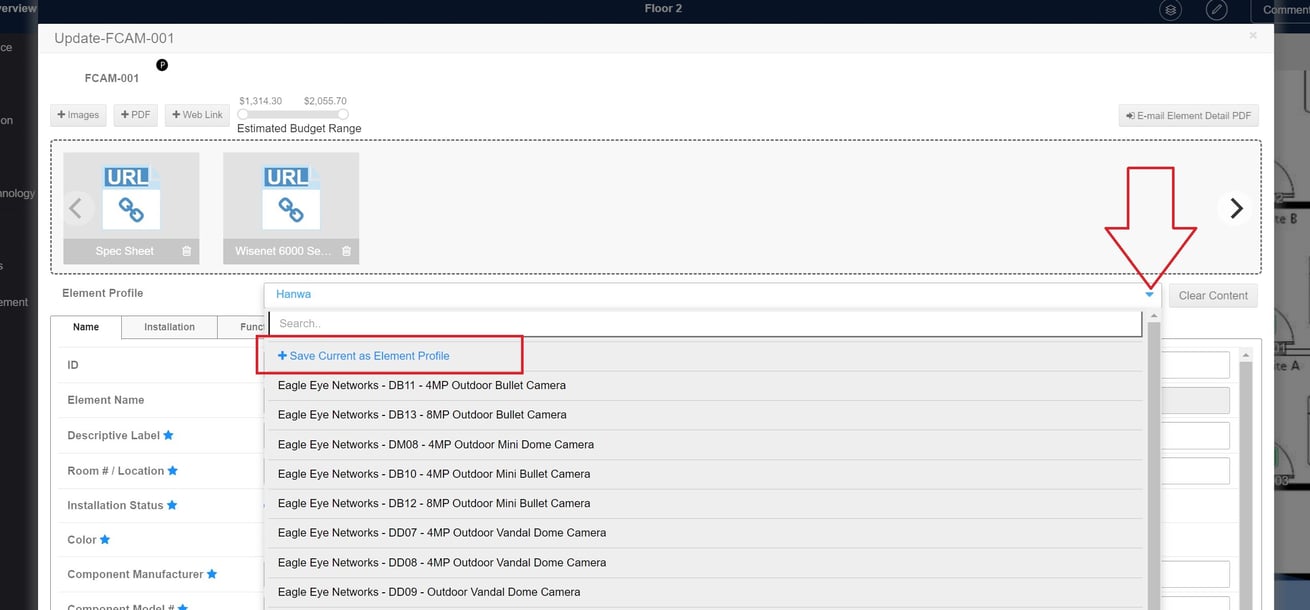Open the Spec Sheet URL thumbnail

pyautogui.click(x=131, y=198)
